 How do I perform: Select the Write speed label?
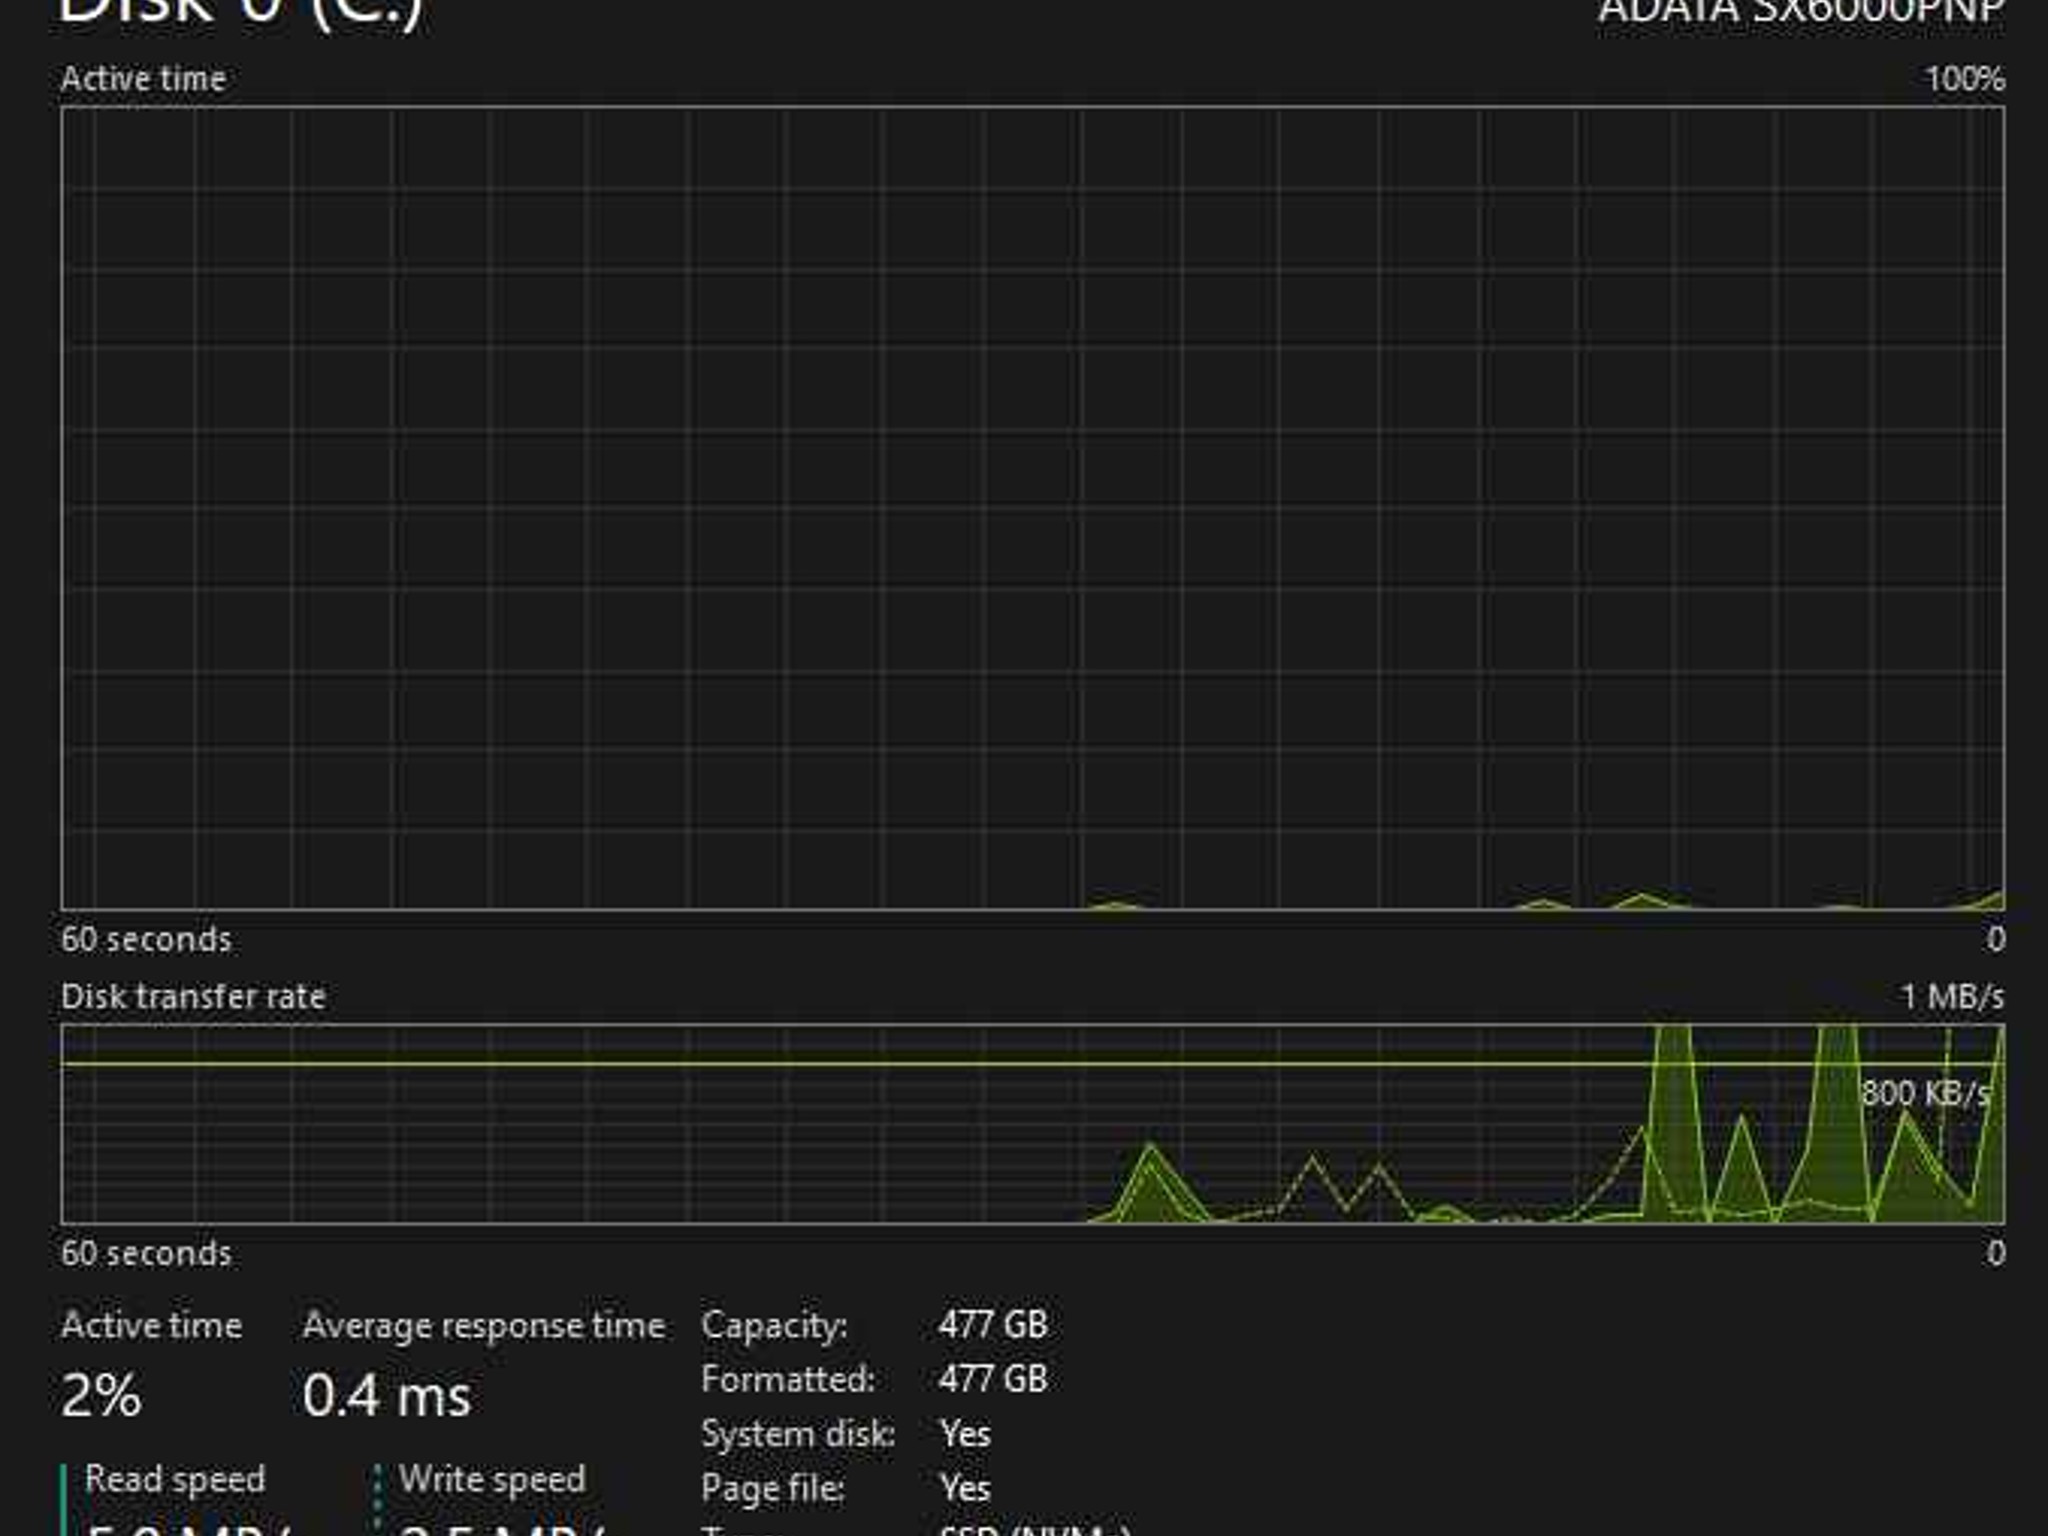coord(492,1479)
